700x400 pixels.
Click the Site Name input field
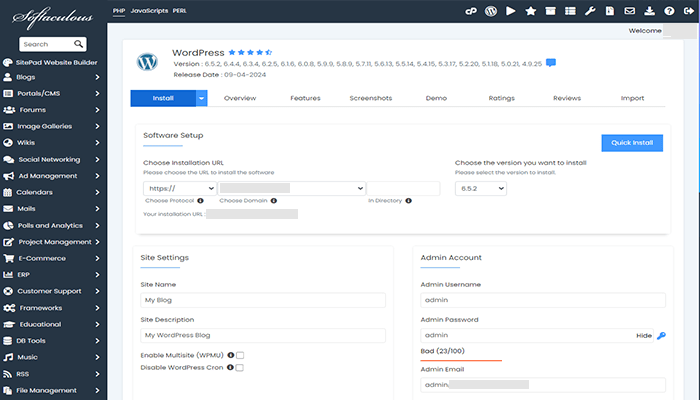click(262, 300)
